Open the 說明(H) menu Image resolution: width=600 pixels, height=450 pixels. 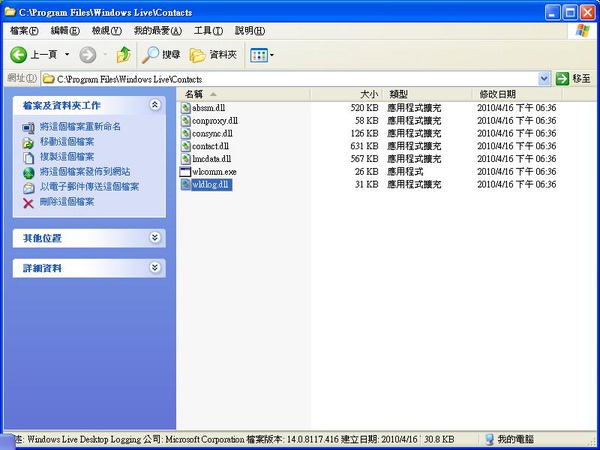[250, 31]
